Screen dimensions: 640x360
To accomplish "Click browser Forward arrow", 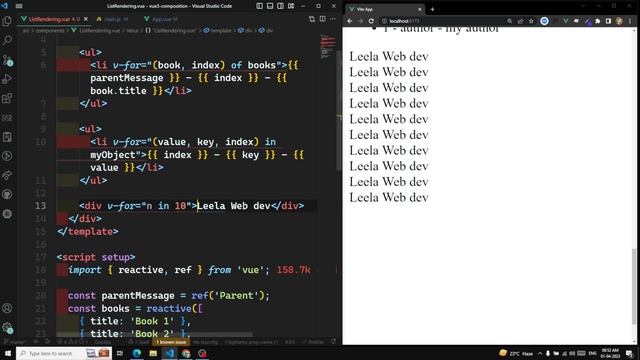I will click(x=360, y=21).
